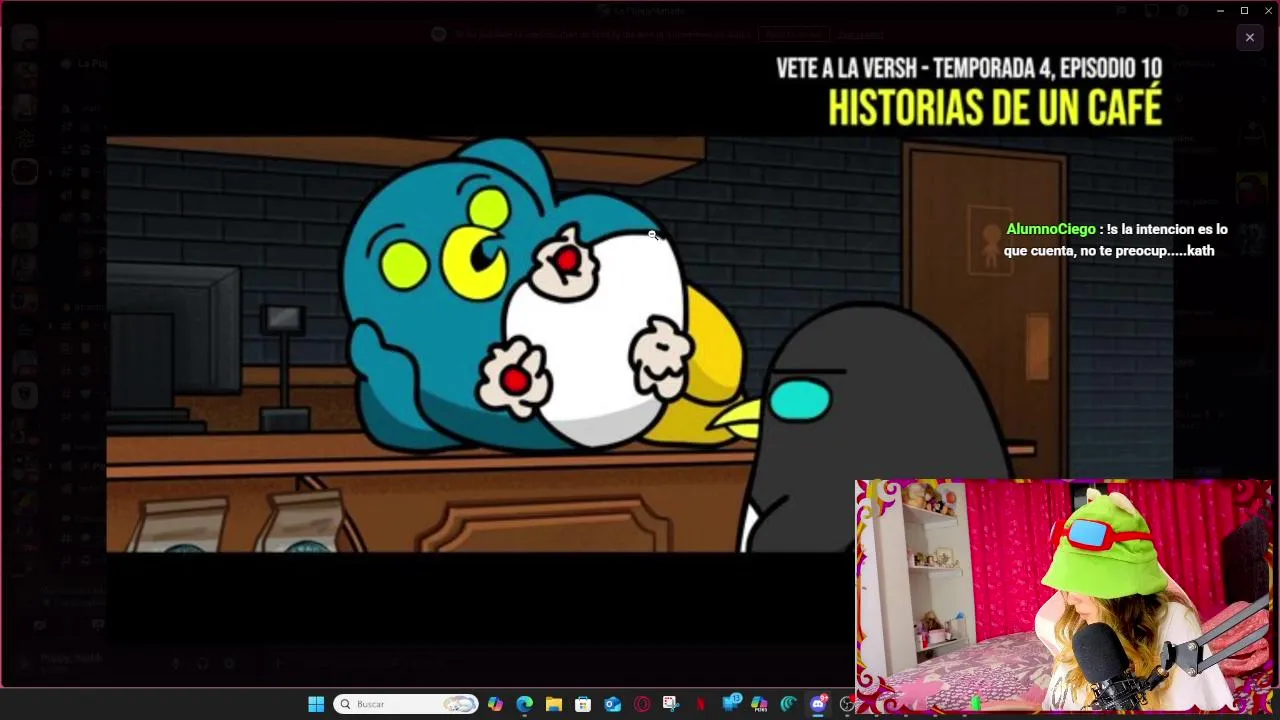Click the cartoon video being streamed

[640, 344]
